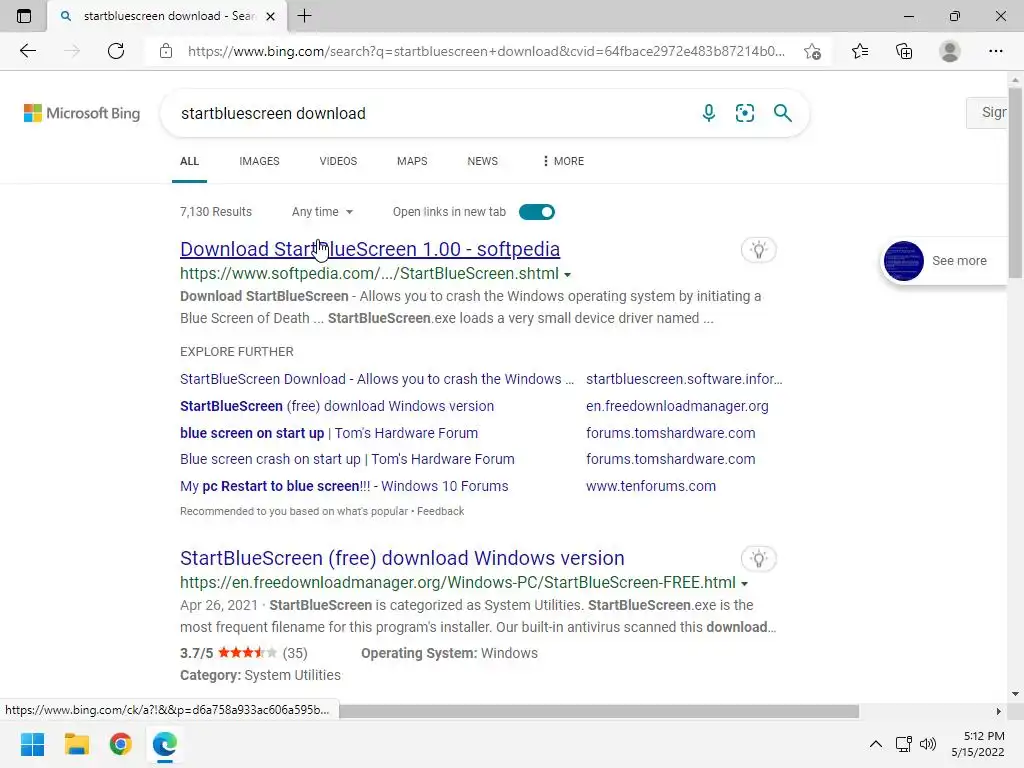This screenshot has height=768, width=1024.
Task: Click the visual search camera icon
Action: 744,113
